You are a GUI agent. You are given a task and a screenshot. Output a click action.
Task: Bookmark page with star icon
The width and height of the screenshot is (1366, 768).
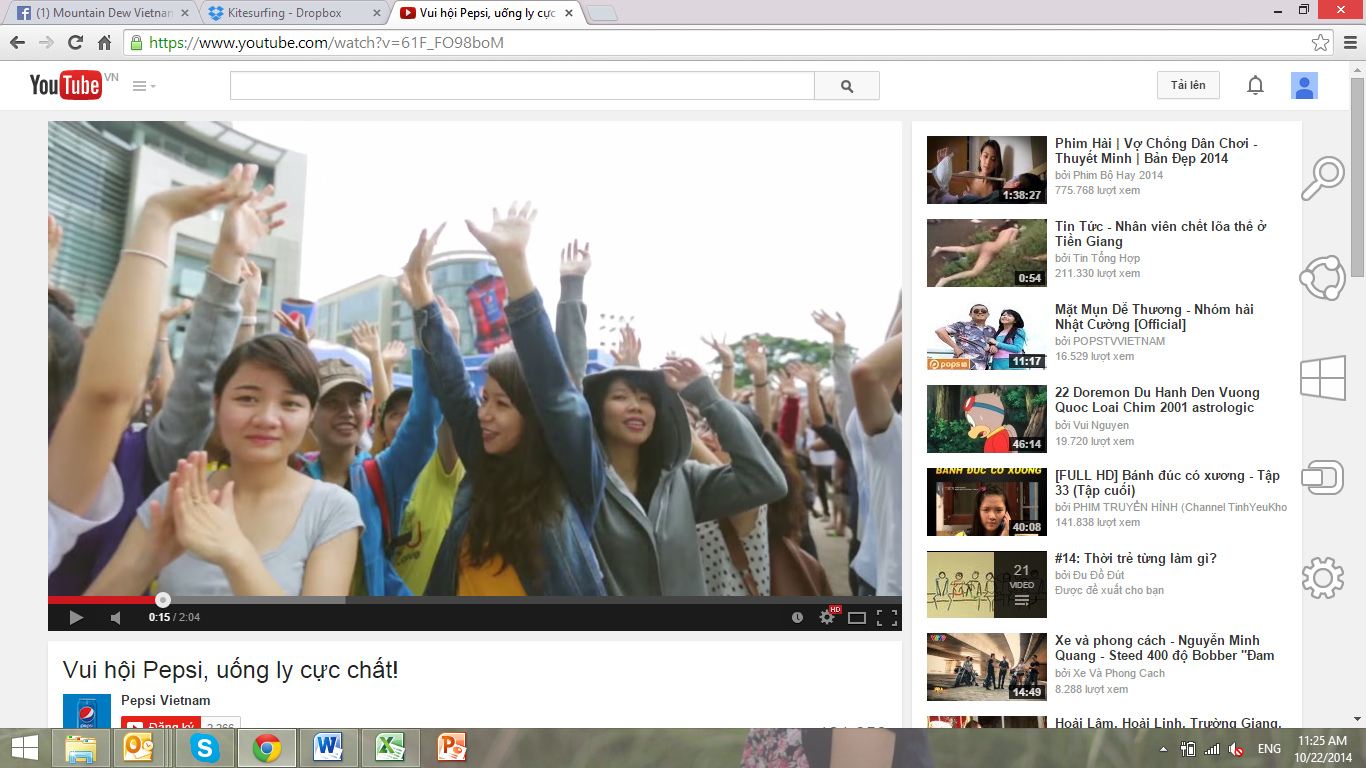pyautogui.click(x=1320, y=43)
